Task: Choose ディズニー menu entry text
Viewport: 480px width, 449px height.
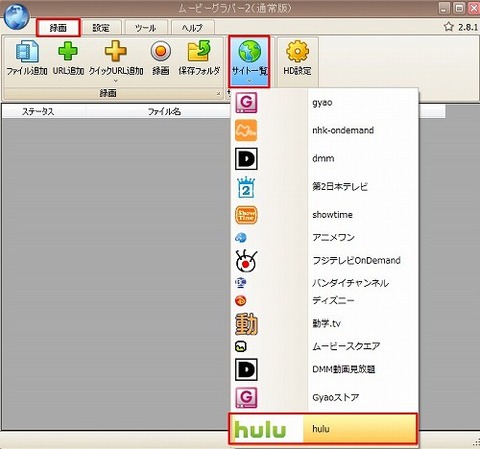Action: click(333, 301)
